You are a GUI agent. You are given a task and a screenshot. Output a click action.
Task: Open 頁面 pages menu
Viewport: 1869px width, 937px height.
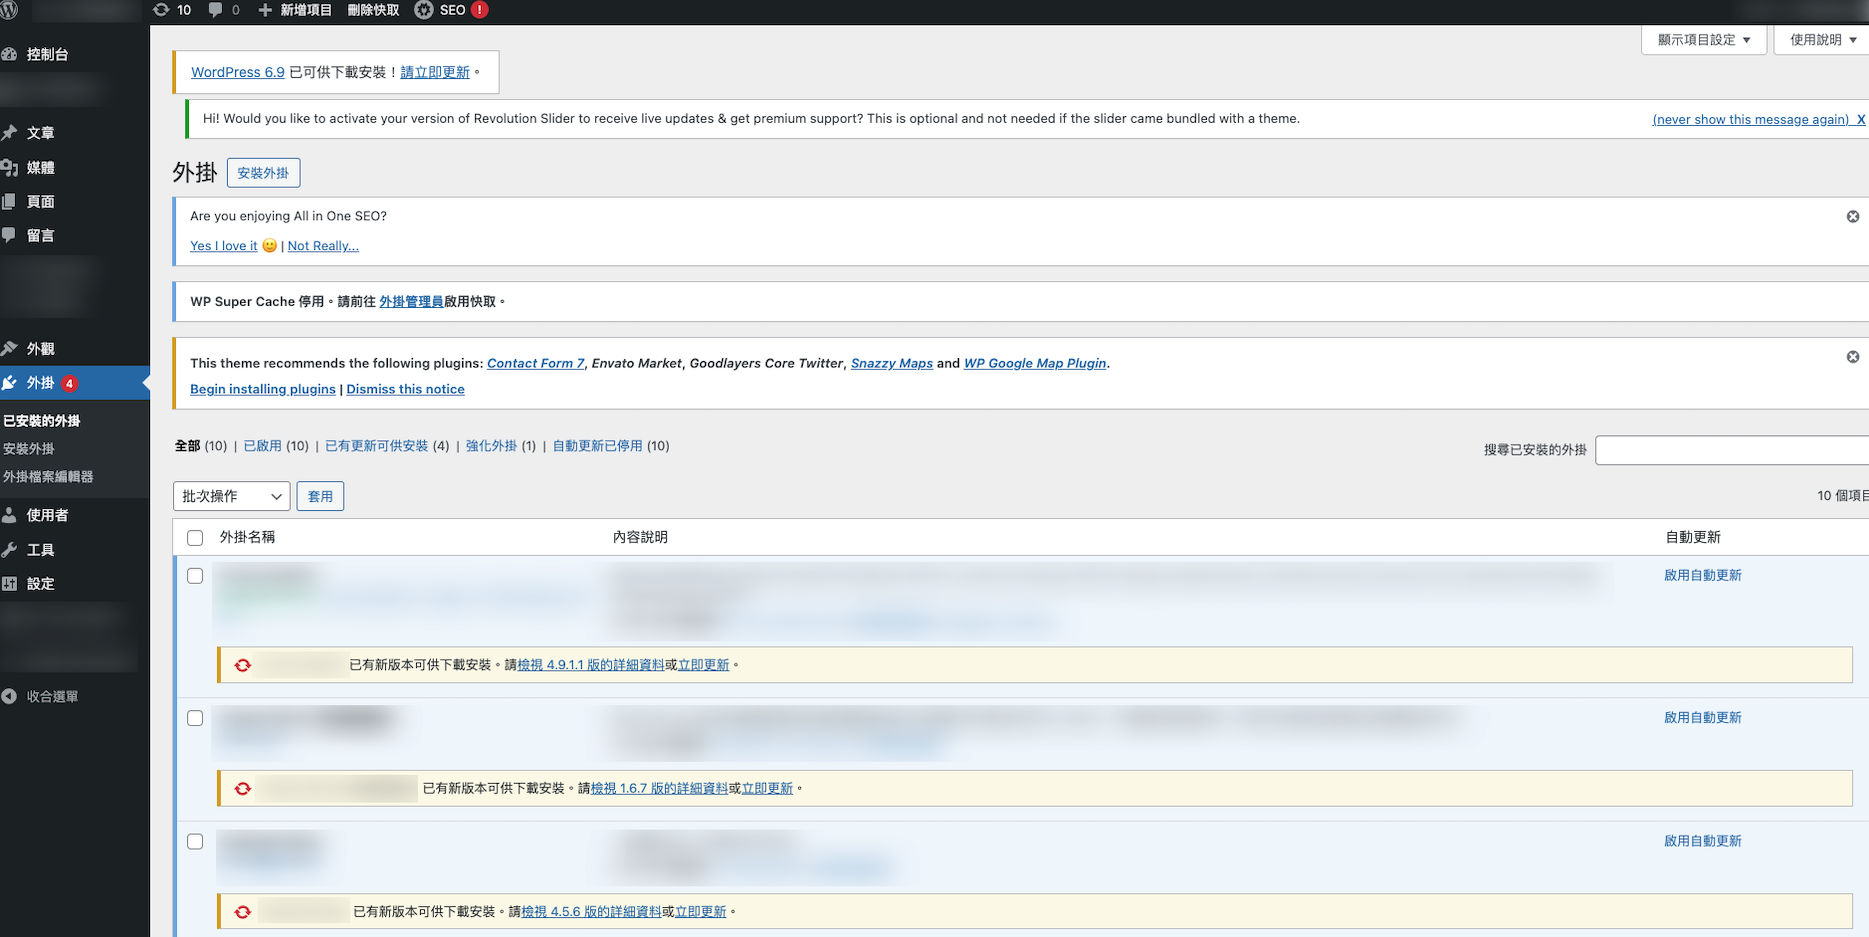click(40, 201)
